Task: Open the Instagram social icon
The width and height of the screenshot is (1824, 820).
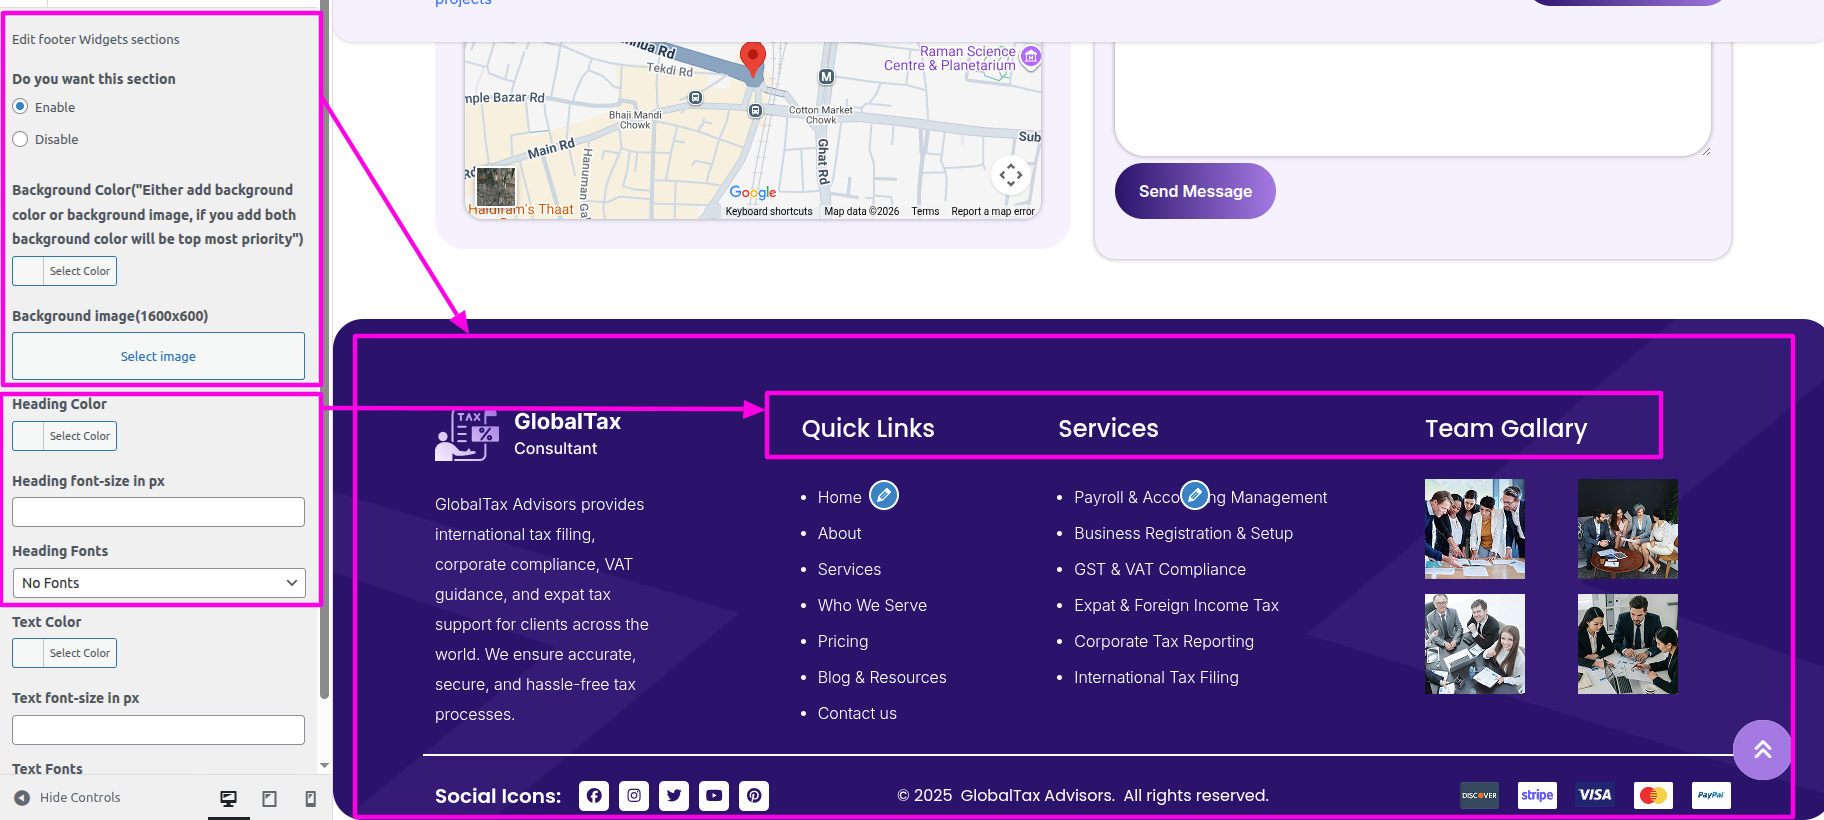Action: (634, 795)
